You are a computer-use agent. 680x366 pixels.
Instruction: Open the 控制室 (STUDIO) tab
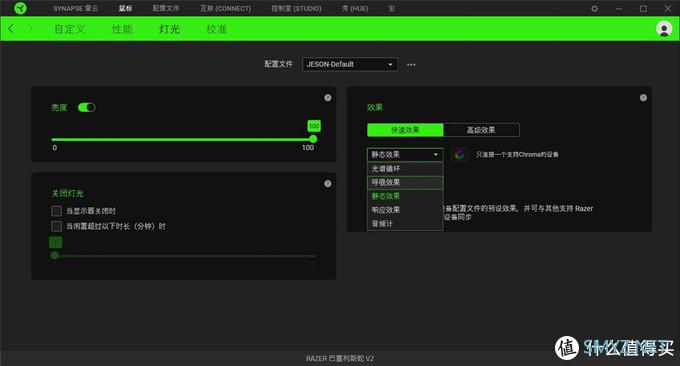(x=296, y=8)
